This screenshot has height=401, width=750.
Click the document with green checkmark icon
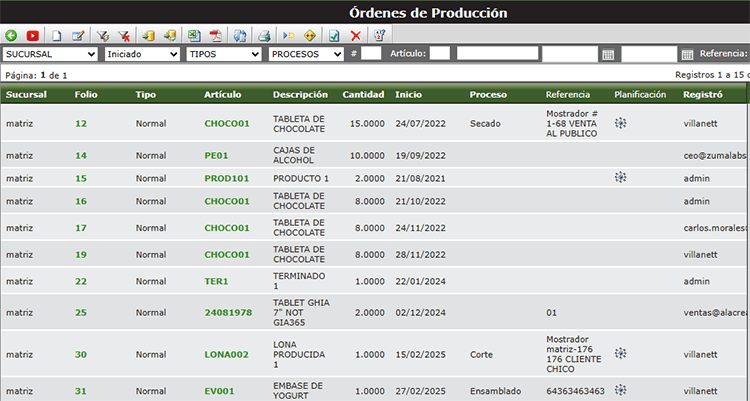pyautogui.click(x=334, y=35)
